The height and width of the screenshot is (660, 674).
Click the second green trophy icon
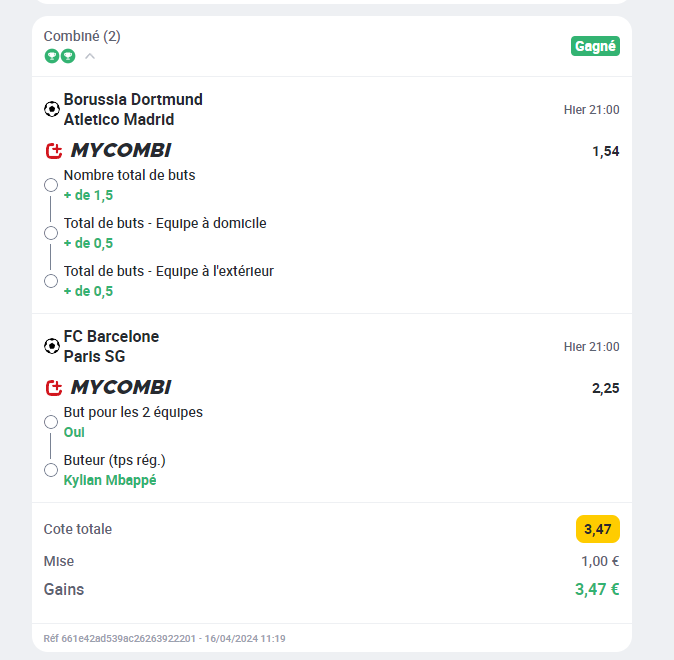[68, 56]
